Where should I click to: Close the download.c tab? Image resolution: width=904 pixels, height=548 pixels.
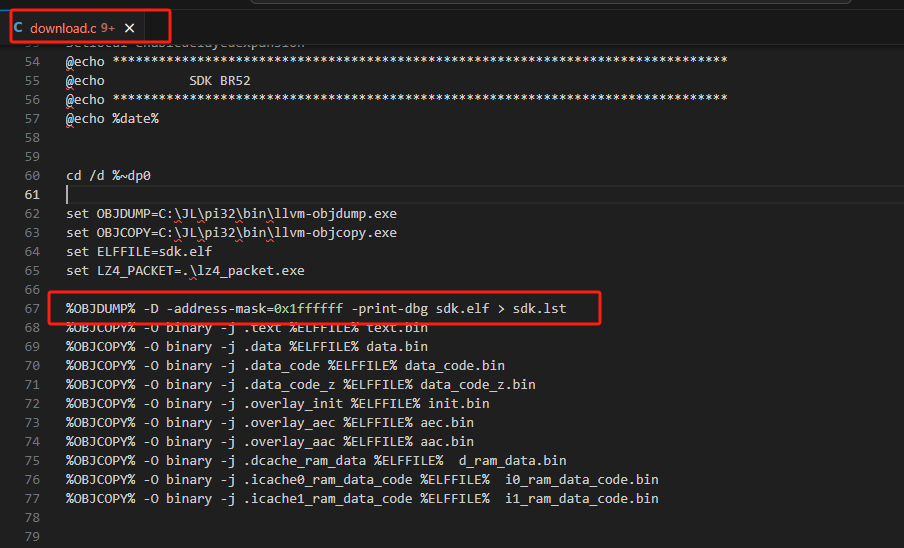(130, 28)
